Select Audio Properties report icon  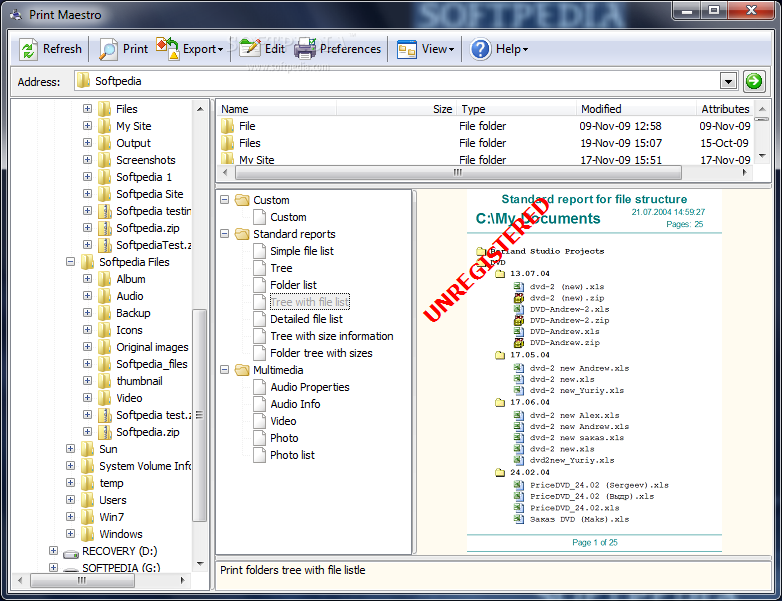tap(259, 387)
